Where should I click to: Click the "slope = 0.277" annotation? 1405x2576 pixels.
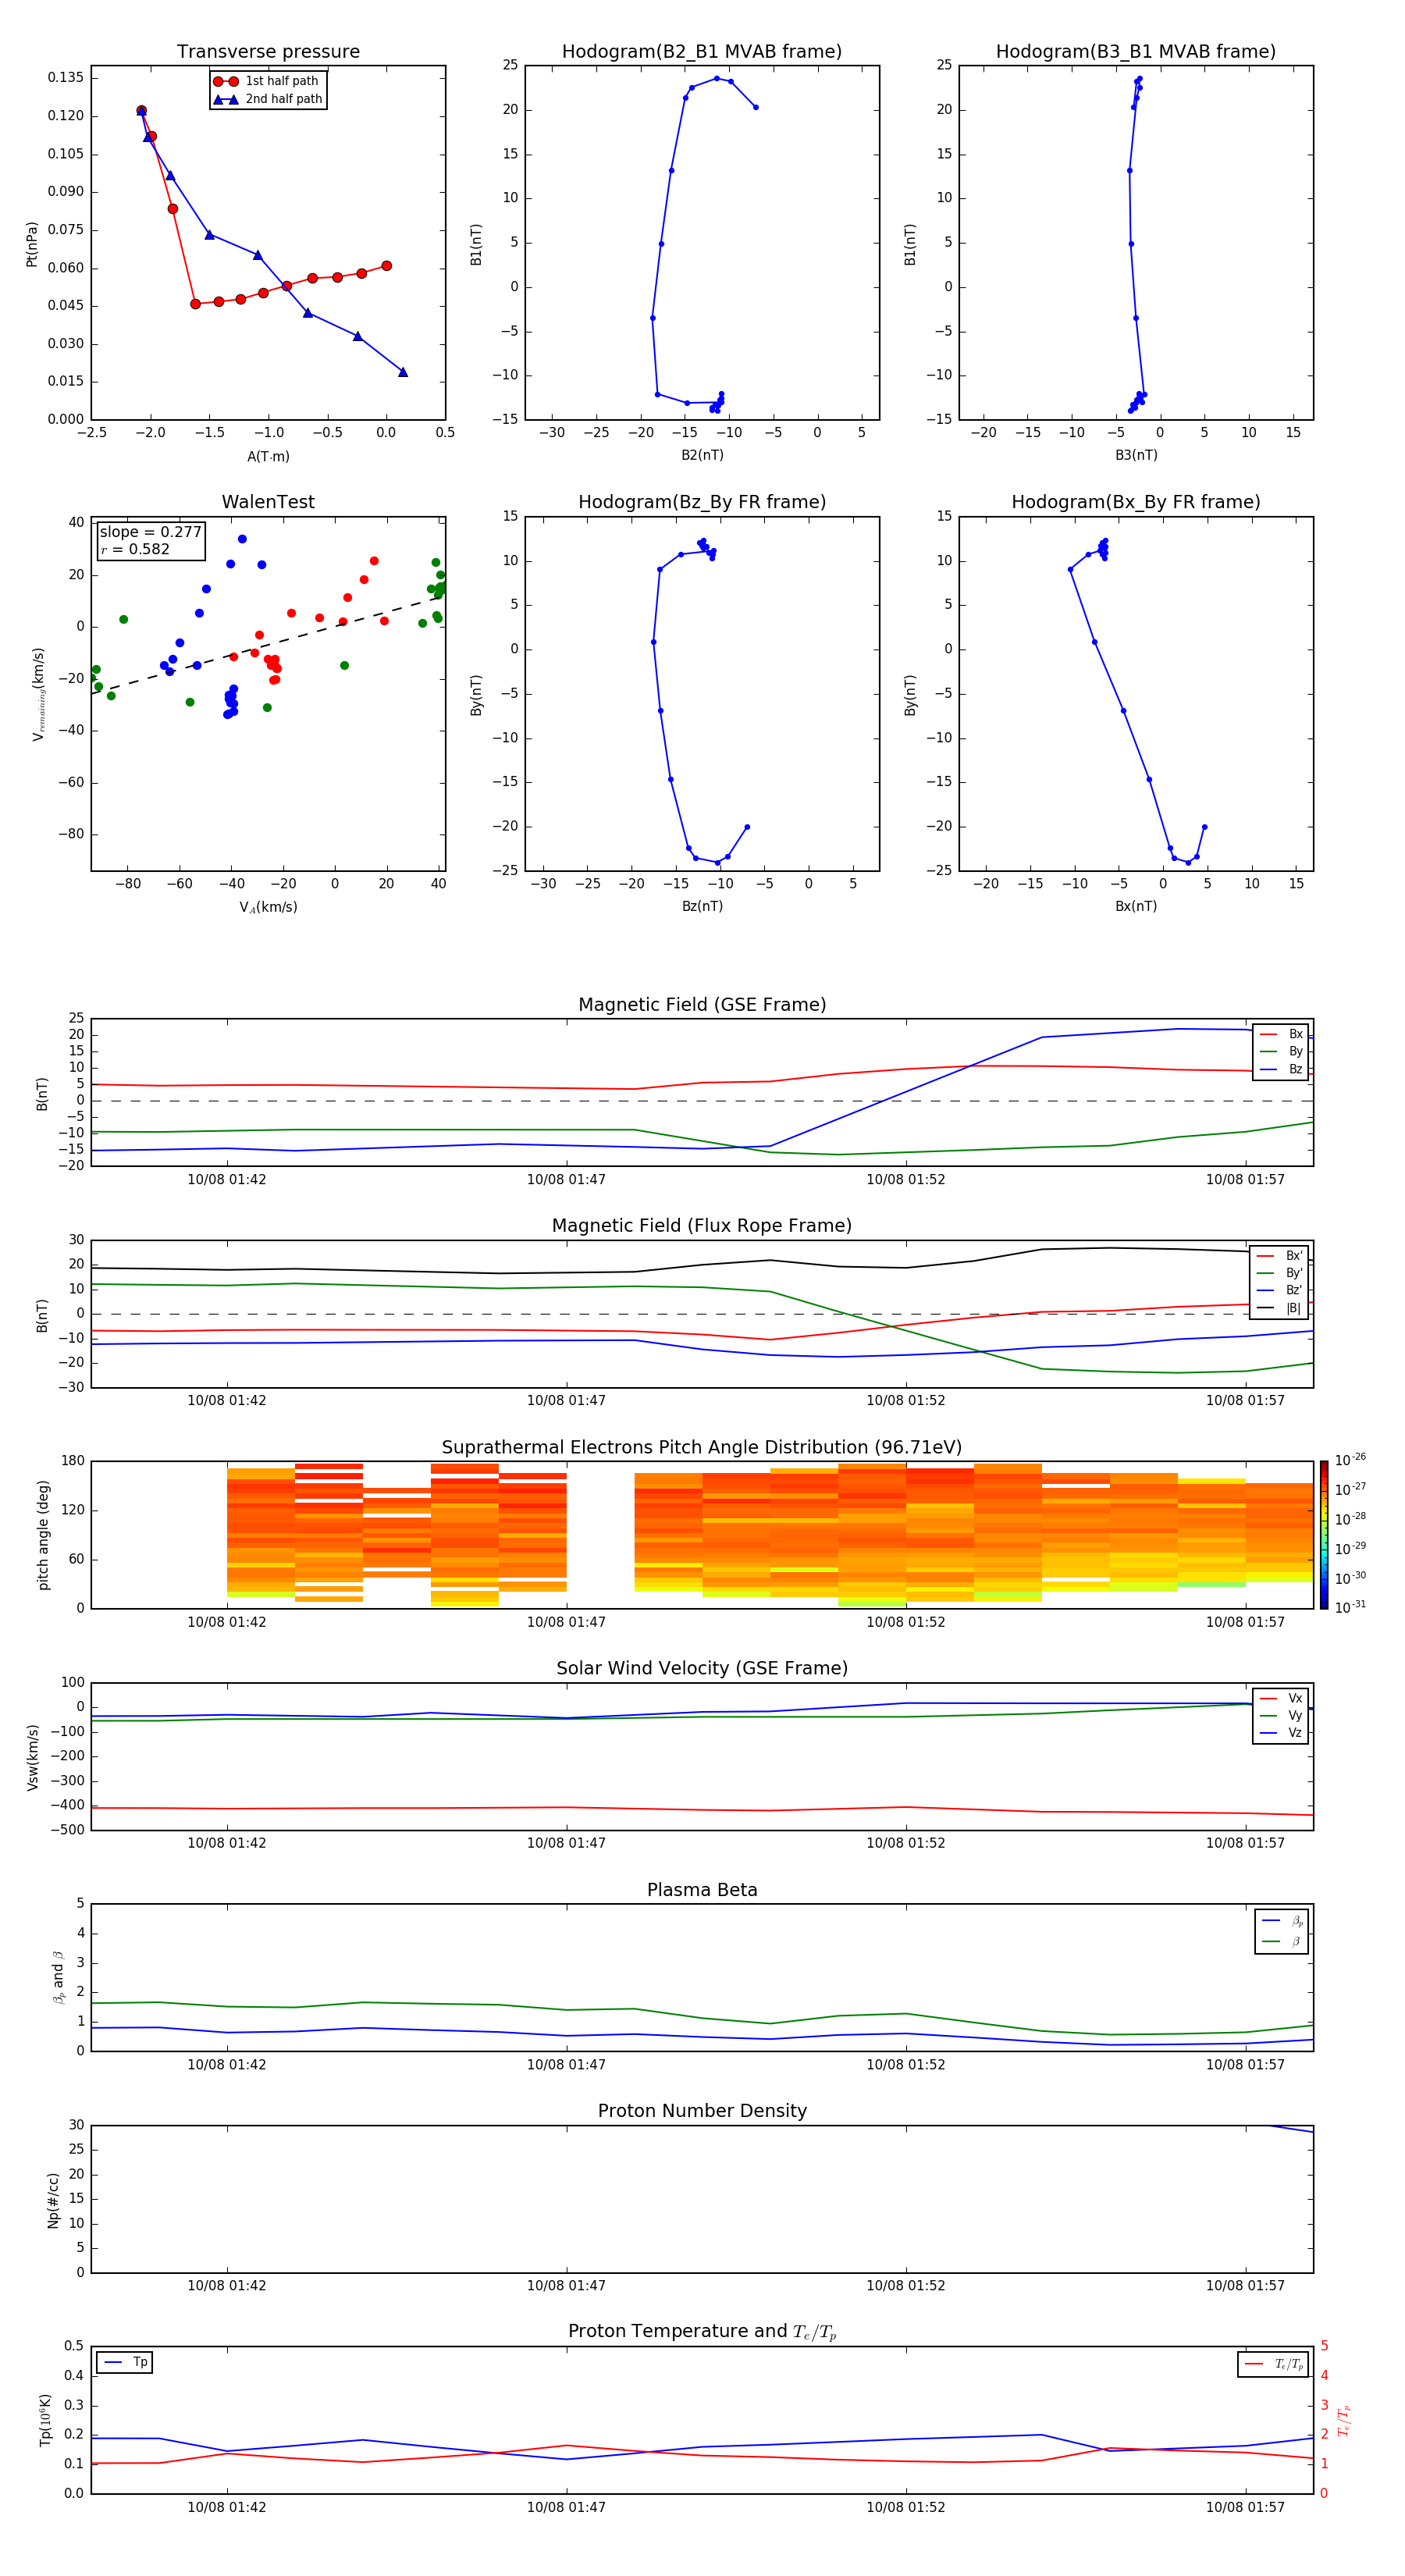(x=150, y=532)
